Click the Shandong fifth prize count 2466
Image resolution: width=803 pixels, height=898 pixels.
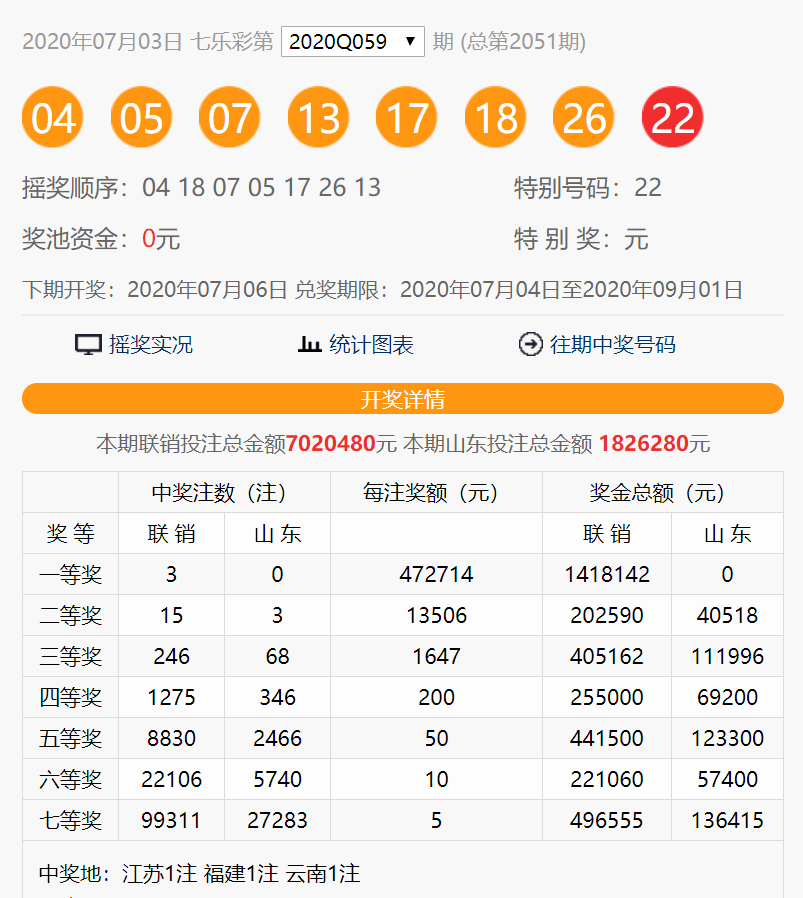[x=277, y=739]
